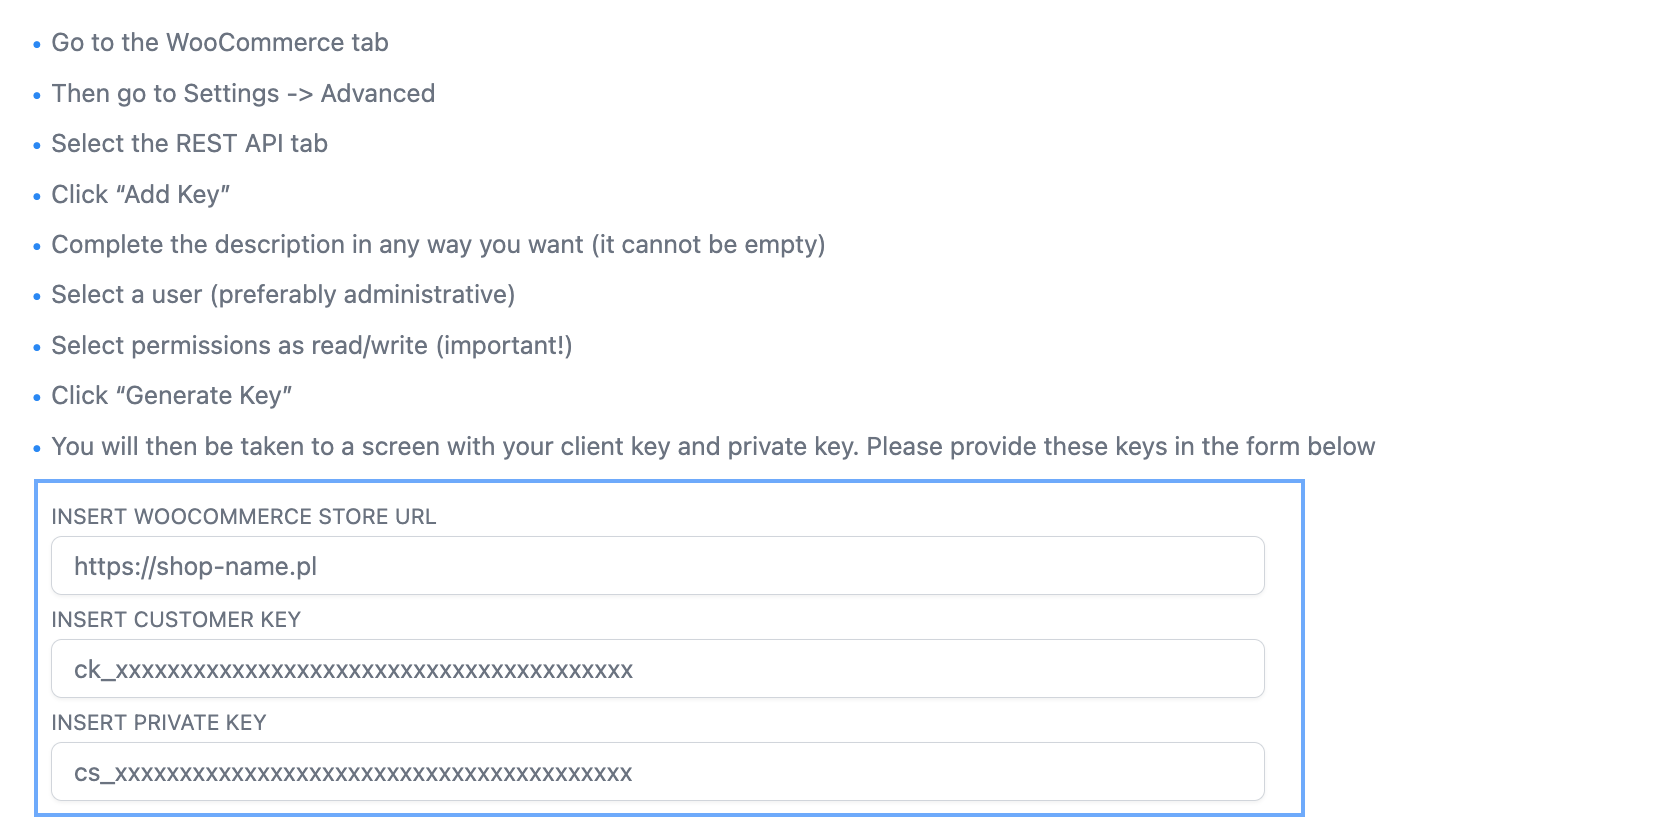Click the "Add Key" instruction line
The height and width of the screenshot is (838, 1664).
[x=141, y=195]
